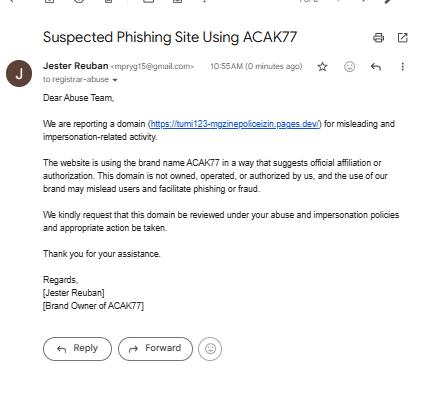Expand recipient details arrow next to registrar-abuse
Screen dimensions: 426x406
[x=115, y=80]
